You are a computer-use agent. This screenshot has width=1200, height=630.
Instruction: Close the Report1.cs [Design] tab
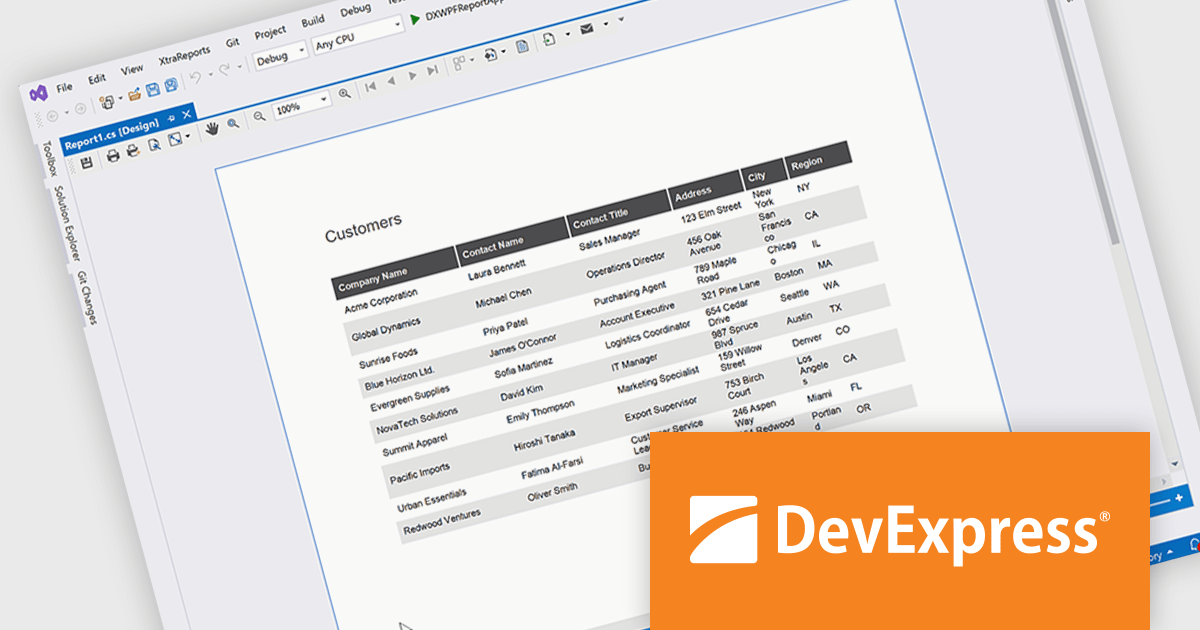pos(187,114)
